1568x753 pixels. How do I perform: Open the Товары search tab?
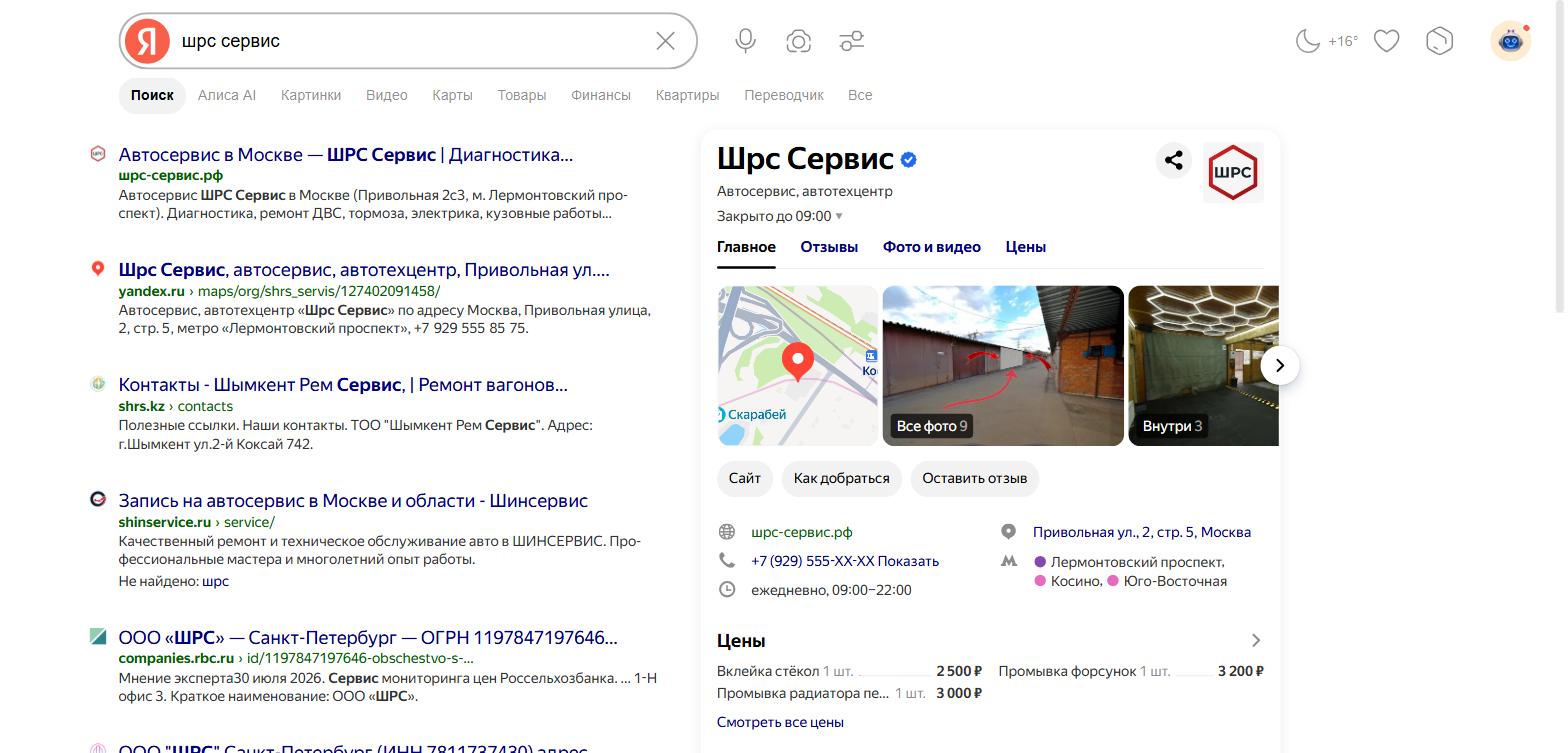coord(522,95)
